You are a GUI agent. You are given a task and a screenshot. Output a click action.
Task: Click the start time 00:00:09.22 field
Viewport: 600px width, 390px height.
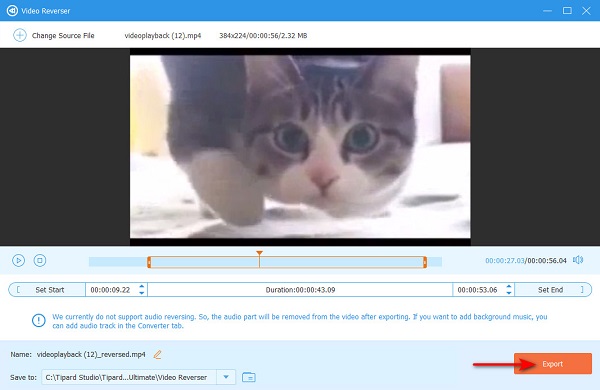tap(111, 290)
